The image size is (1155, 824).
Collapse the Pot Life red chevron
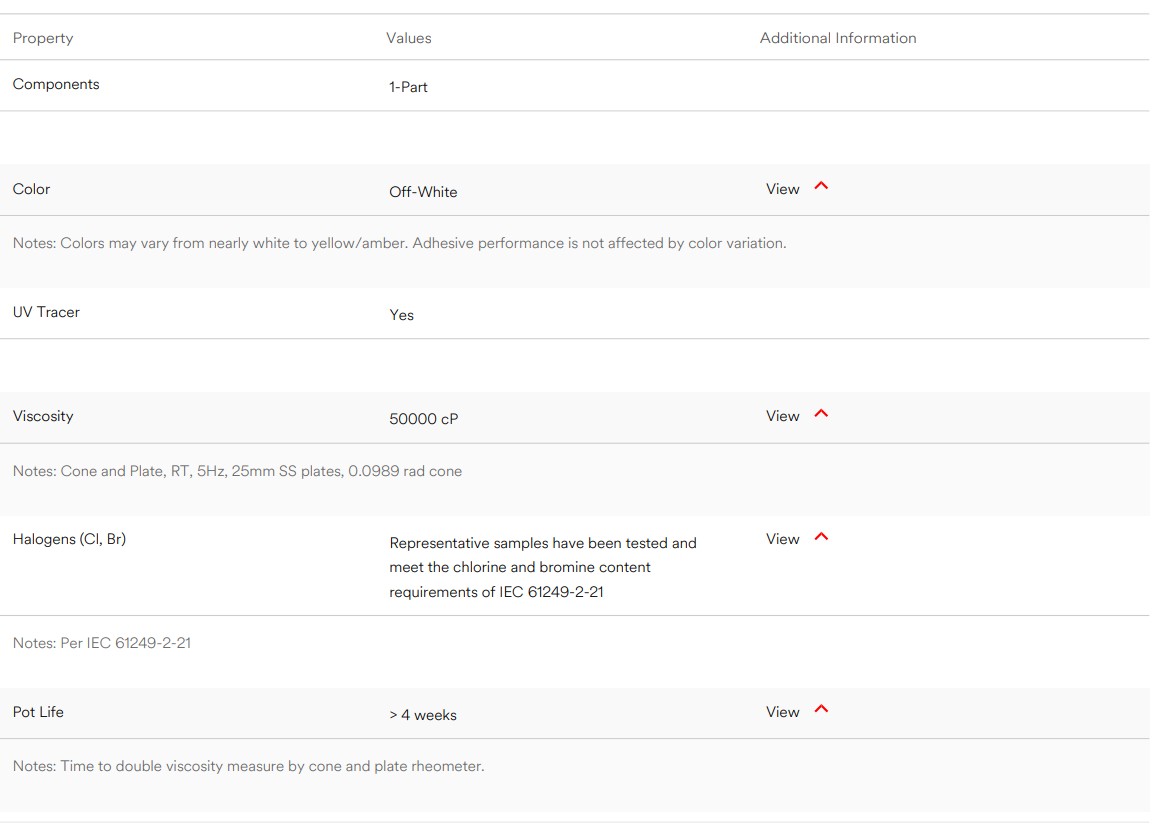[821, 710]
